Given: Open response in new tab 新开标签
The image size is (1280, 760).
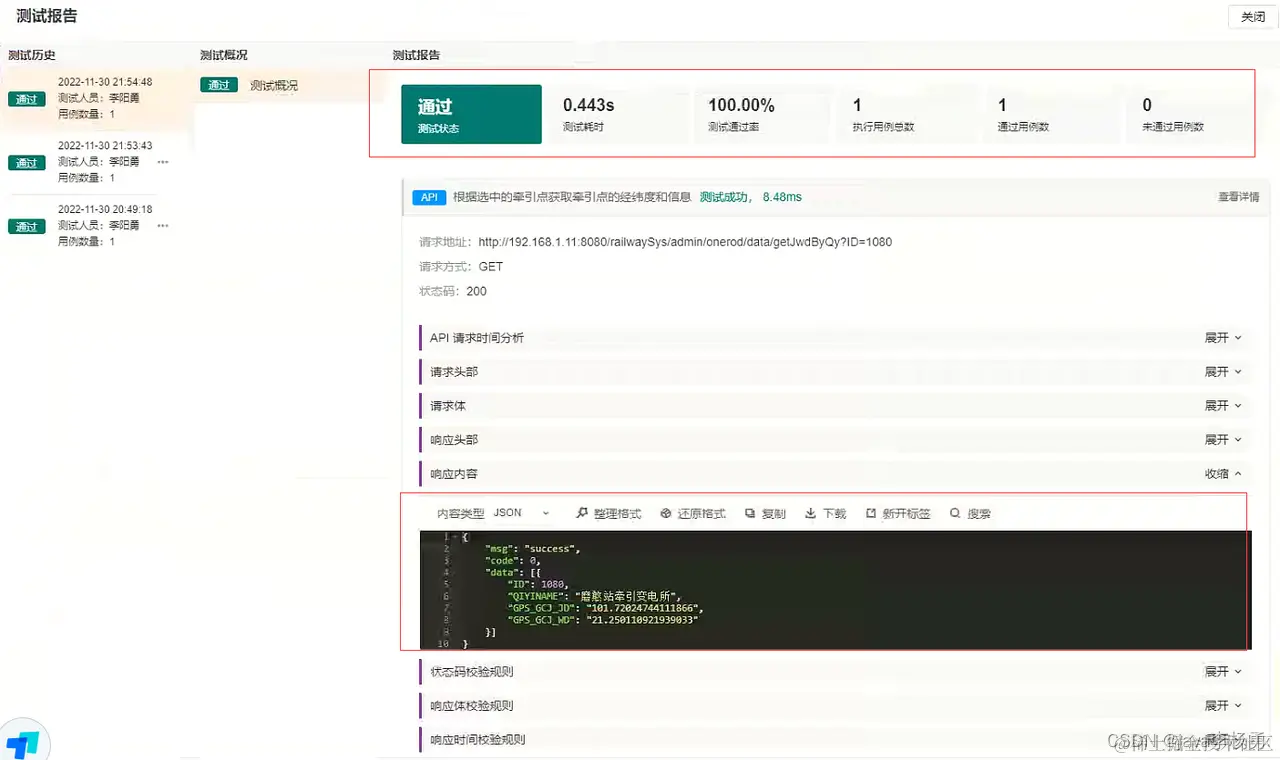Looking at the screenshot, I should pos(871,514).
